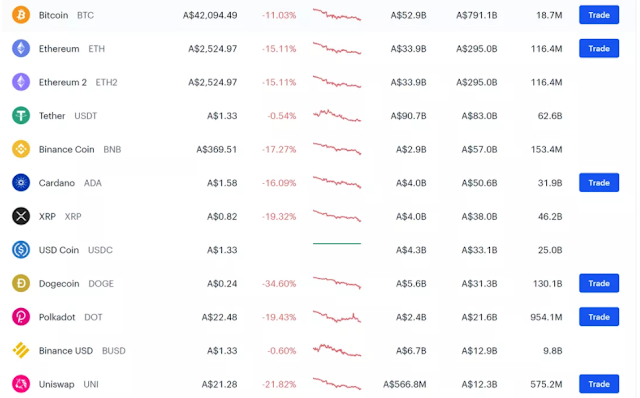Select the Cardano blue circle icon
This screenshot has height=398, width=640.
click(x=21, y=182)
